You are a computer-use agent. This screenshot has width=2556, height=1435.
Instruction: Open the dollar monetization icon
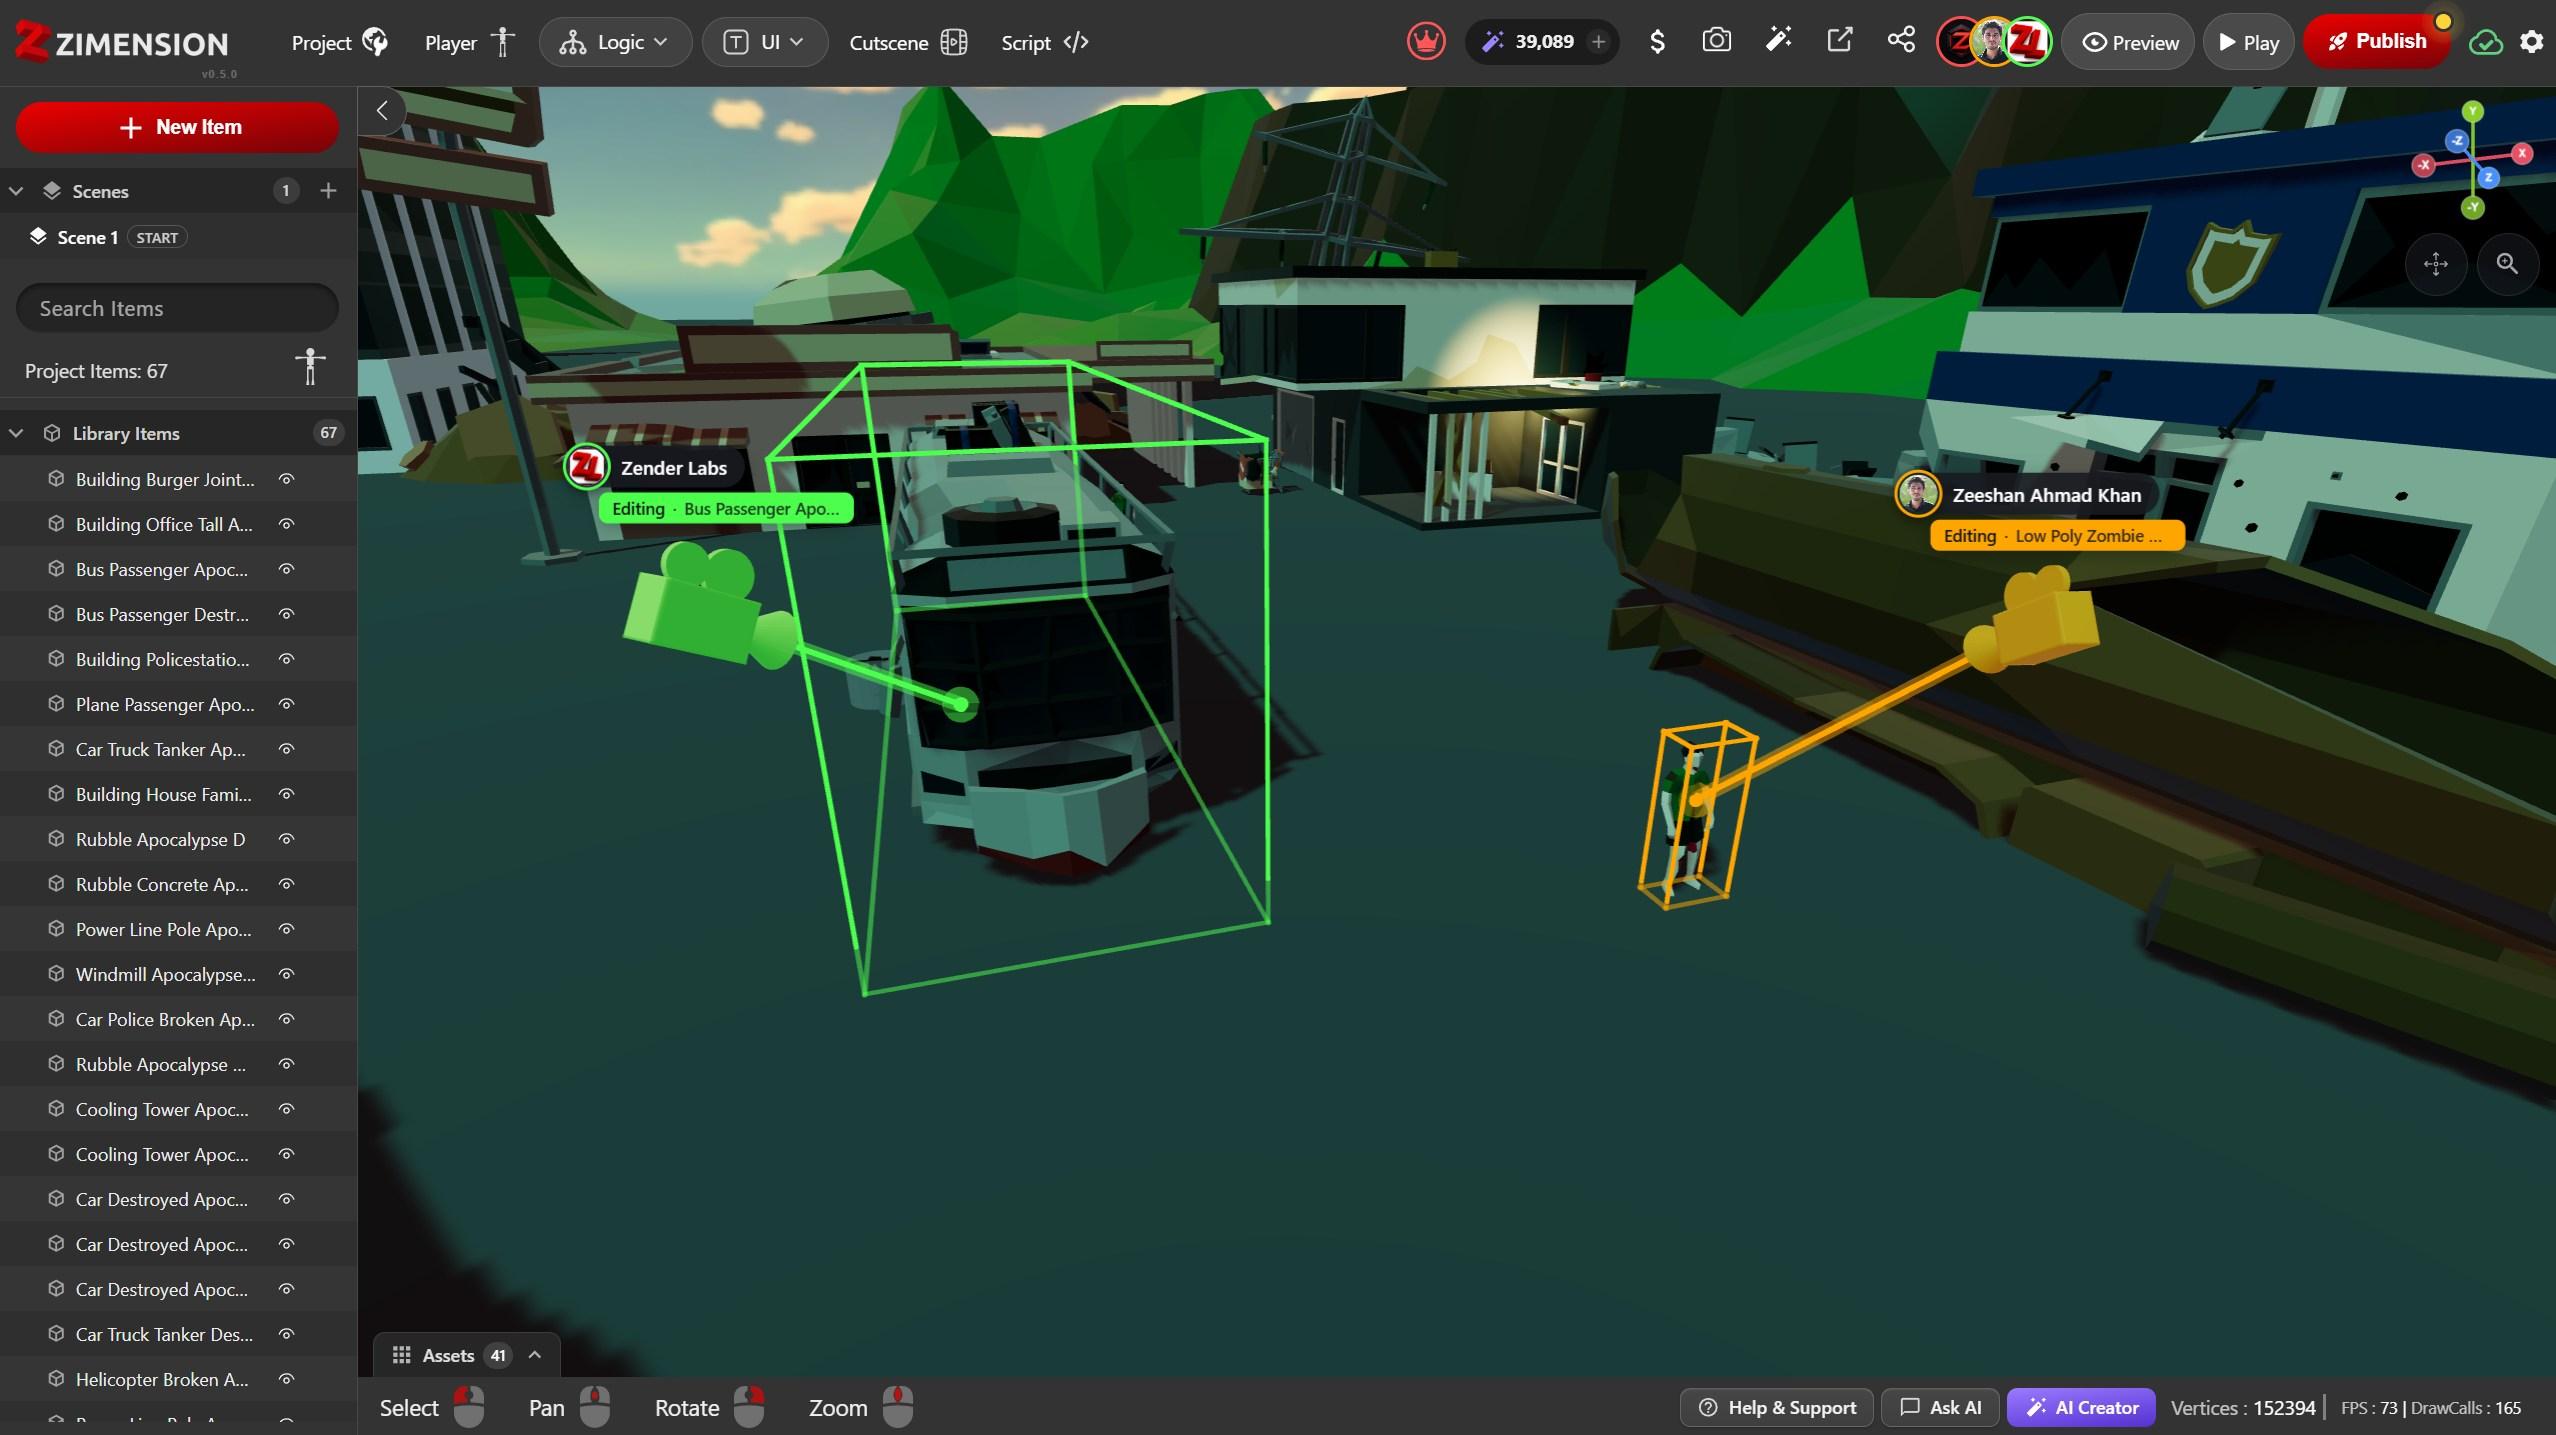[1657, 42]
